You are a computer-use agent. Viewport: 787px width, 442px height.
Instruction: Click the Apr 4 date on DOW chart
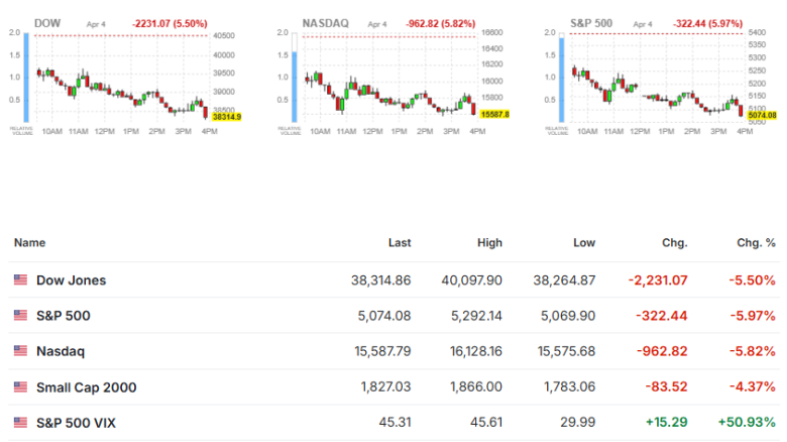(x=96, y=24)
